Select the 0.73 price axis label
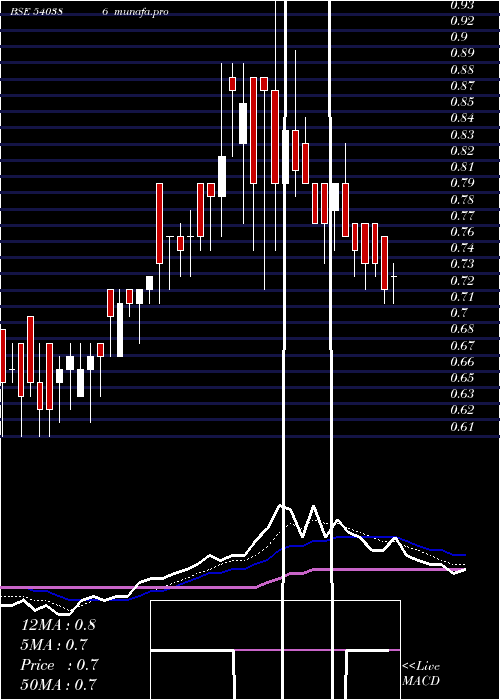The width and height of the screenshot is (500, 700). coord(462,264)
